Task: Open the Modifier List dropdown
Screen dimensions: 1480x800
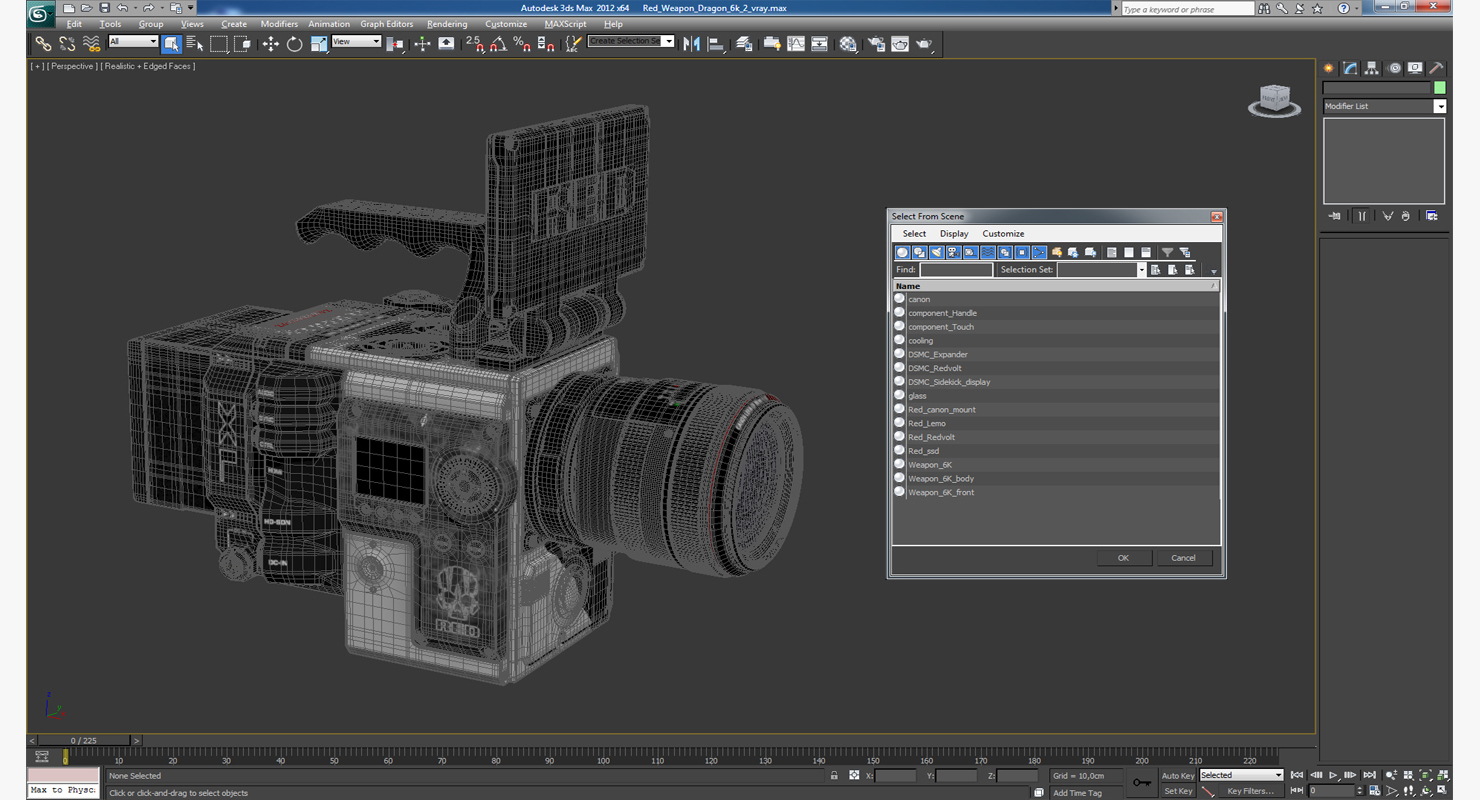Action: click(1384, 106)
